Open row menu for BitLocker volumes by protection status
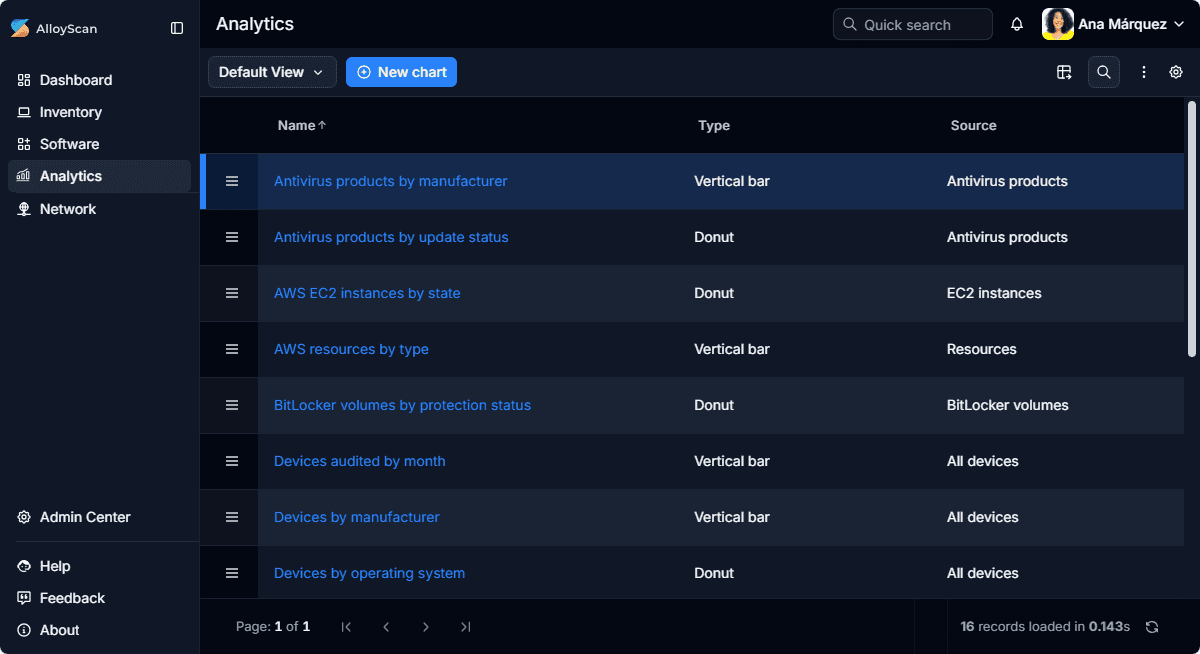The image size is (1200, 654). [x=232, y=405]
